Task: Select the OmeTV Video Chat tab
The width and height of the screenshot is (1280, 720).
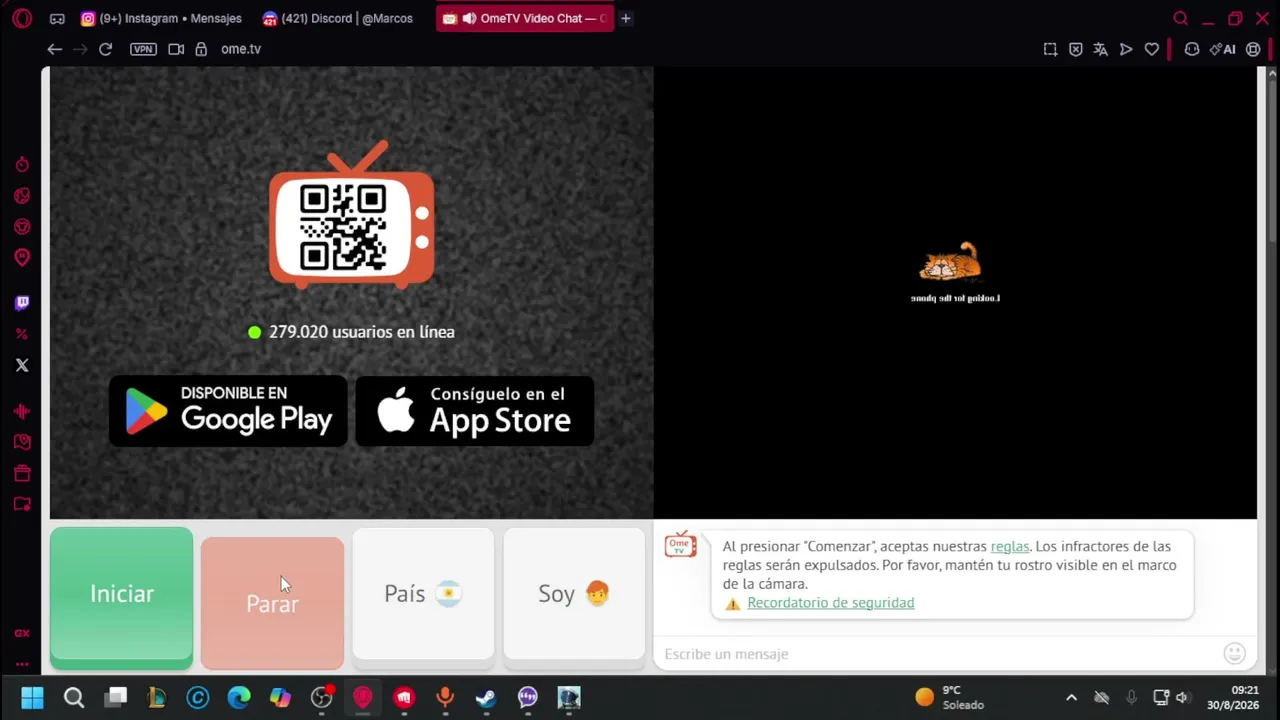Action: click(524, 18)
